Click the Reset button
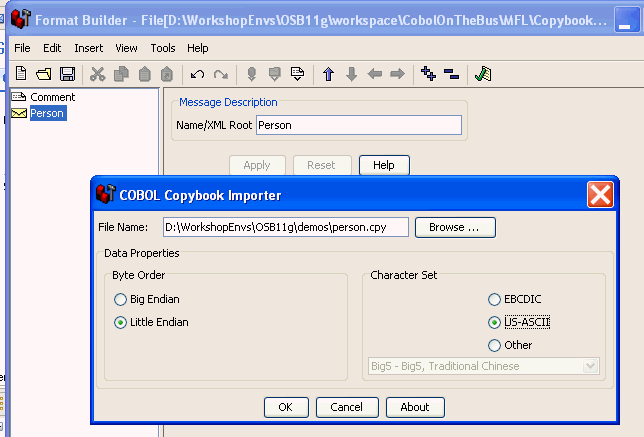The width and height of the screenshot is (644, 437). pyautogui.click(x=322, y=165)
